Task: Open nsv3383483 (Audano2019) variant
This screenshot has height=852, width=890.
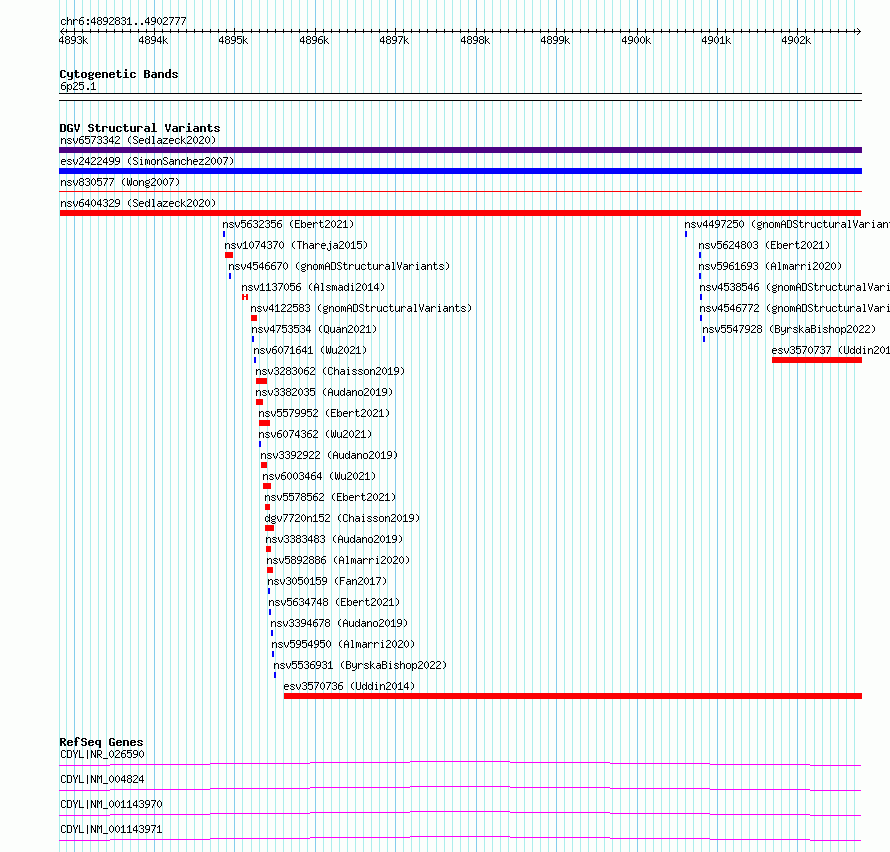Action: tap(334, 539)
